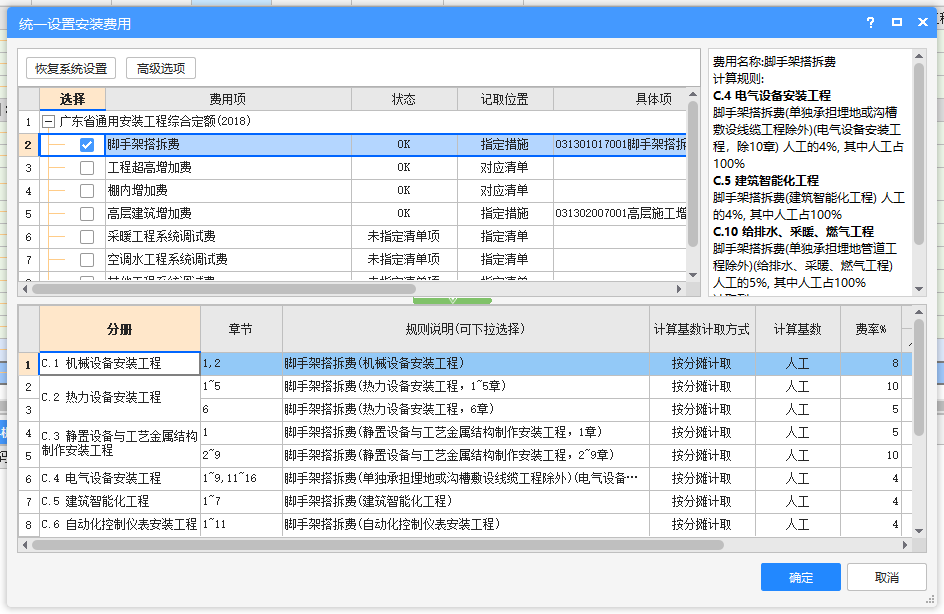This screenshot has height=614, width=944.
Task: Click the lower table right scroll arrow
Action: [905, 545]
